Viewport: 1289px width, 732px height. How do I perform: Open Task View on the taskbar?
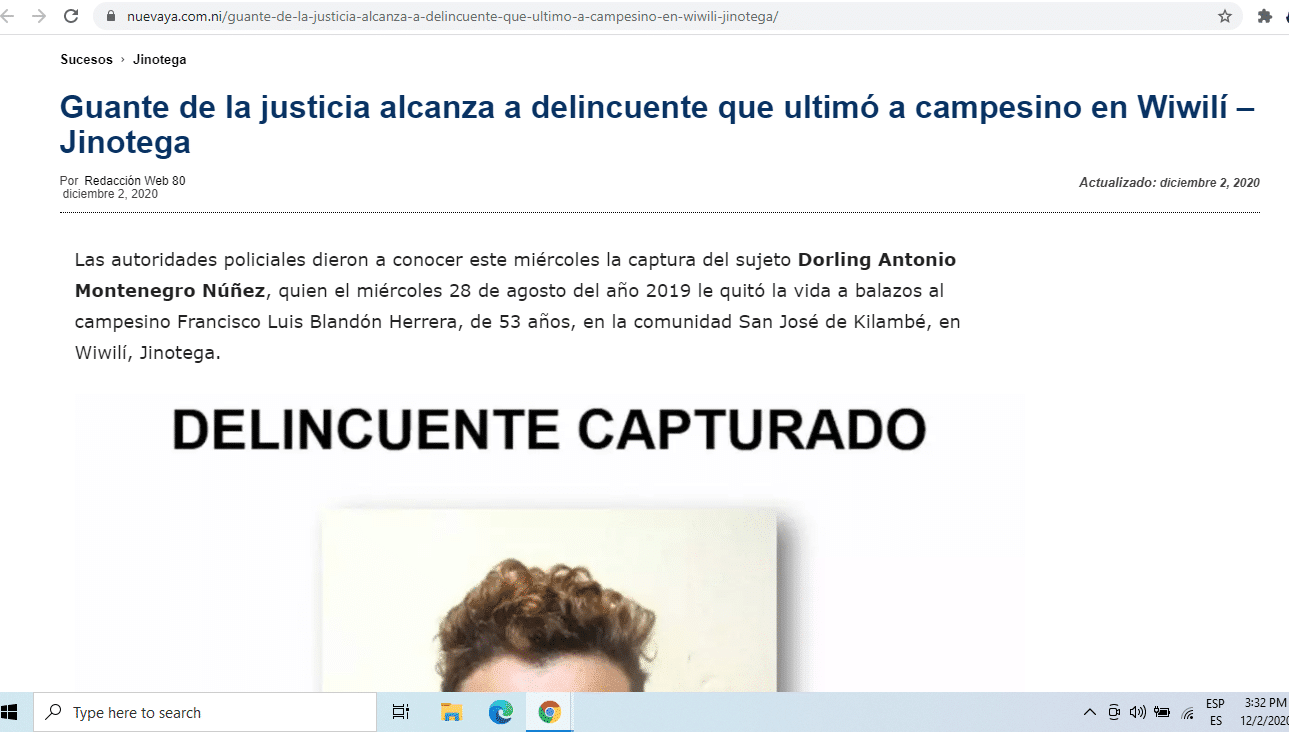tap(401, 713)
